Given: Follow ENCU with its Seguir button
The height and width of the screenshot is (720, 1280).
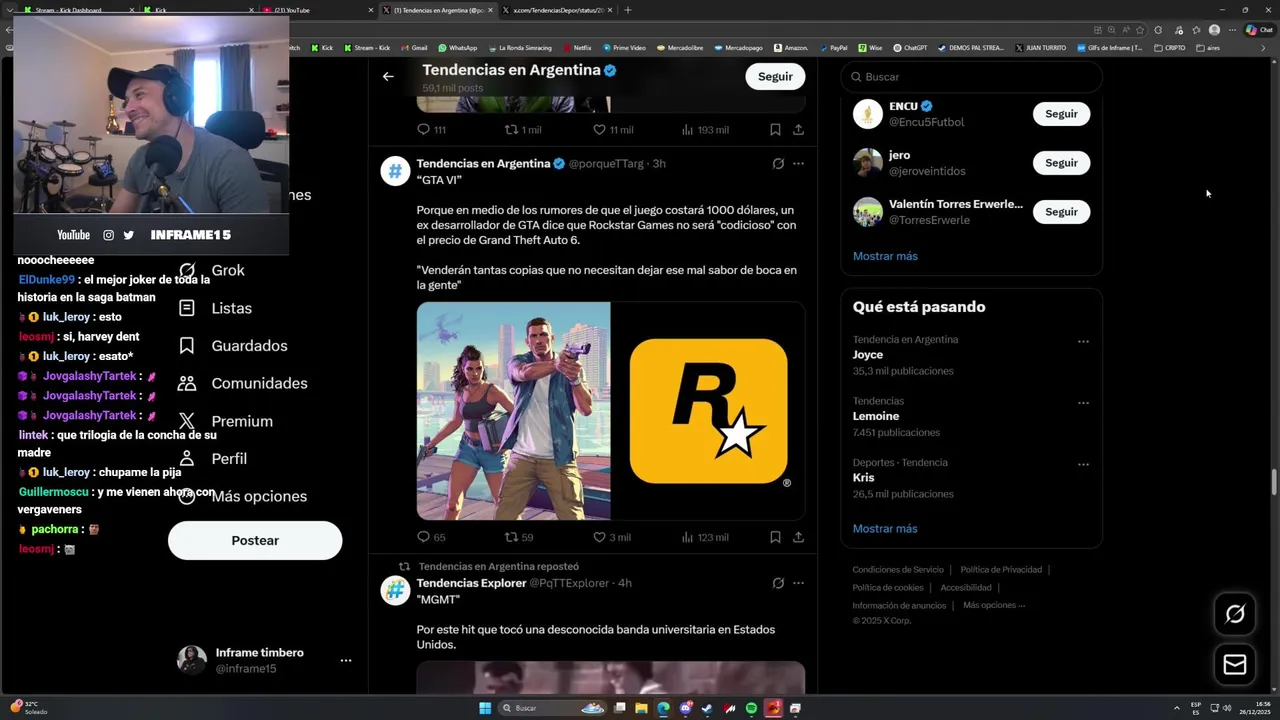Looking at the screenshot, I should click(x=1061, y=114).
